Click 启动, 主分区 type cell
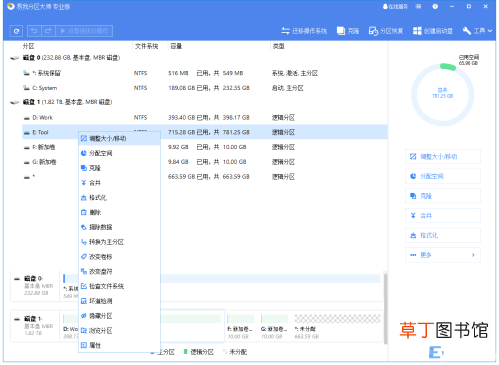 [288, 88]
